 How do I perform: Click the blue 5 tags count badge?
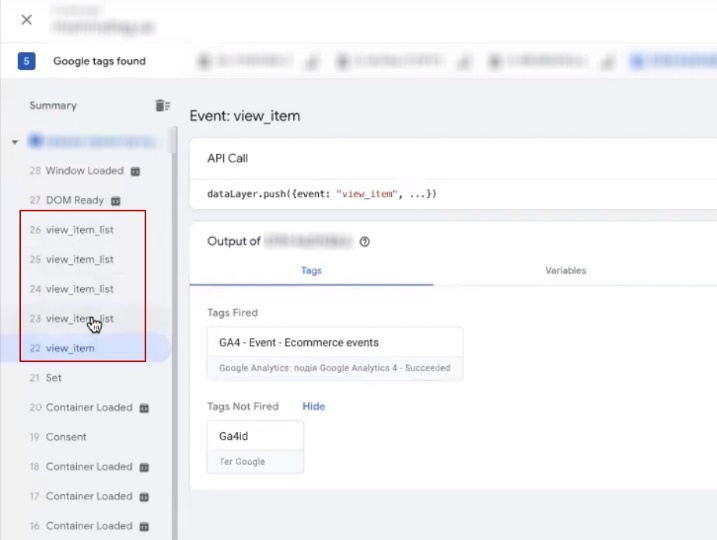coord(27,61)
